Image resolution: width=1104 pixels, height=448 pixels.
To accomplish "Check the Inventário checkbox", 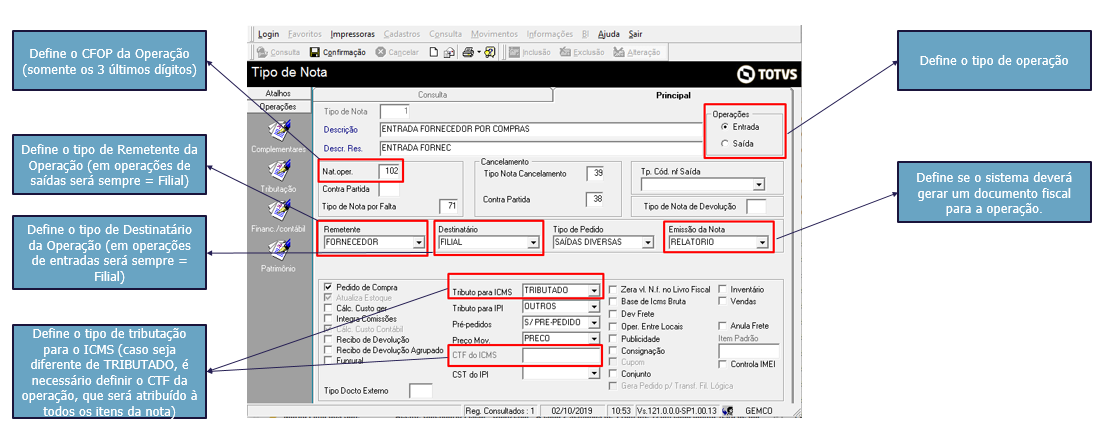I will coord(723,290).
